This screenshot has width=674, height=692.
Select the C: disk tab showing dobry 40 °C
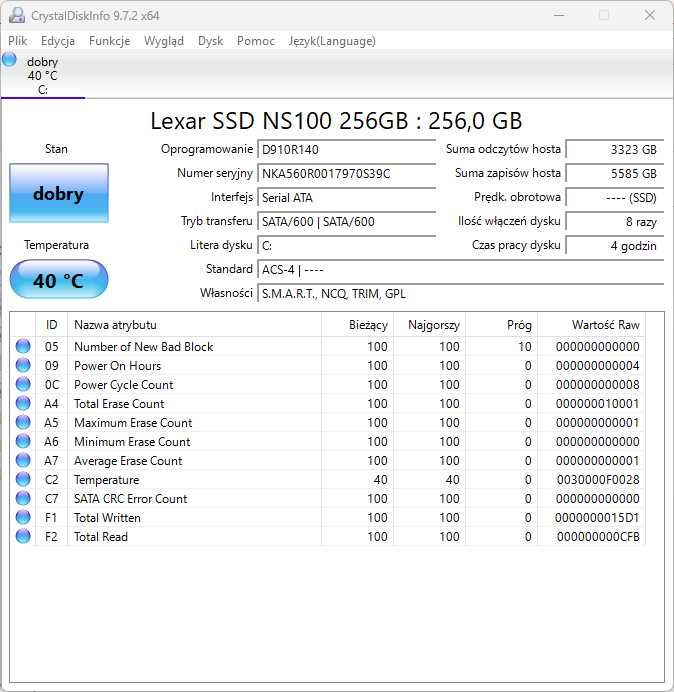tap(43, 75)
